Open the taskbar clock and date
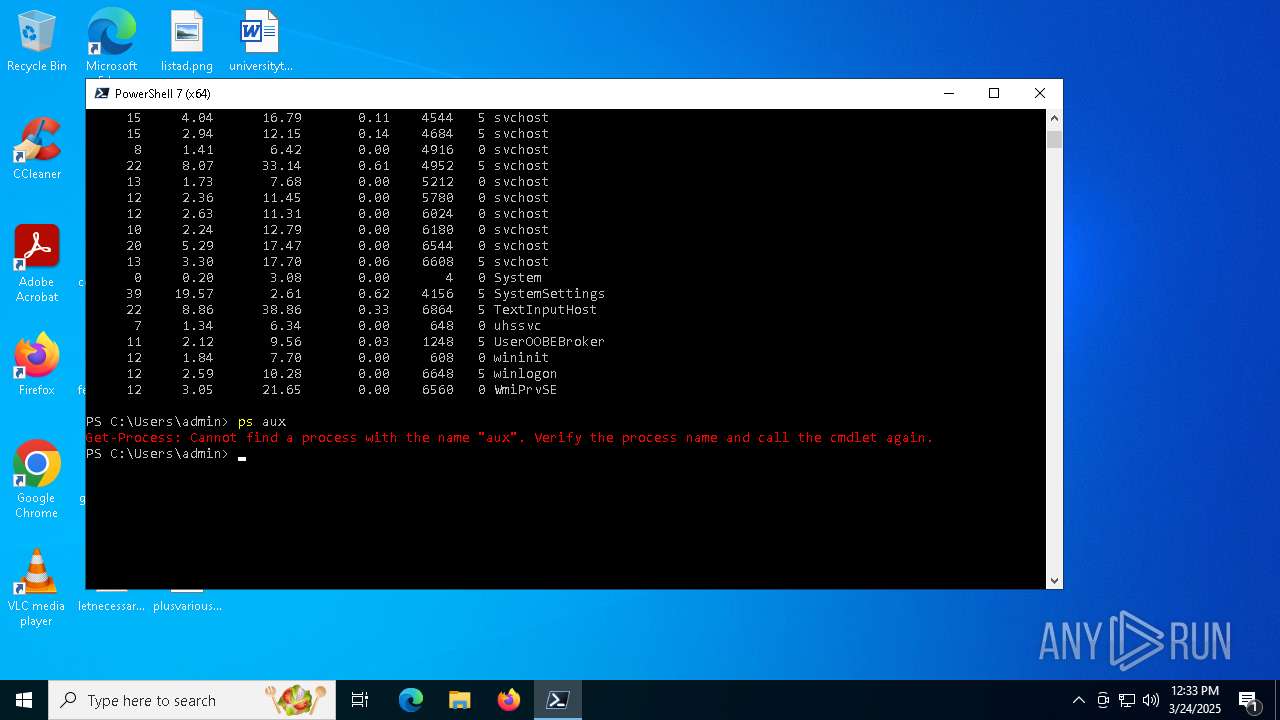This screenshot has width=1280, height=720. [1194, 700]
